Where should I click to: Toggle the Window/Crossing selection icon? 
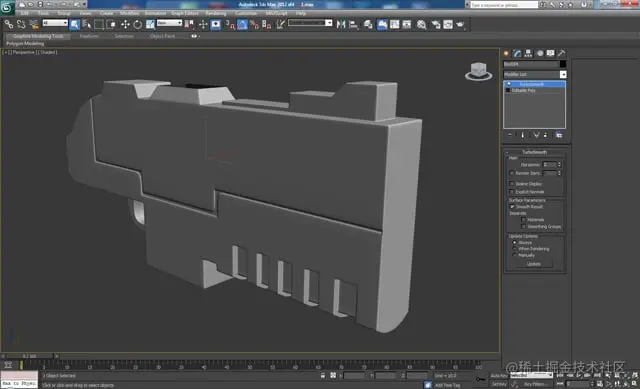point(111,24)
